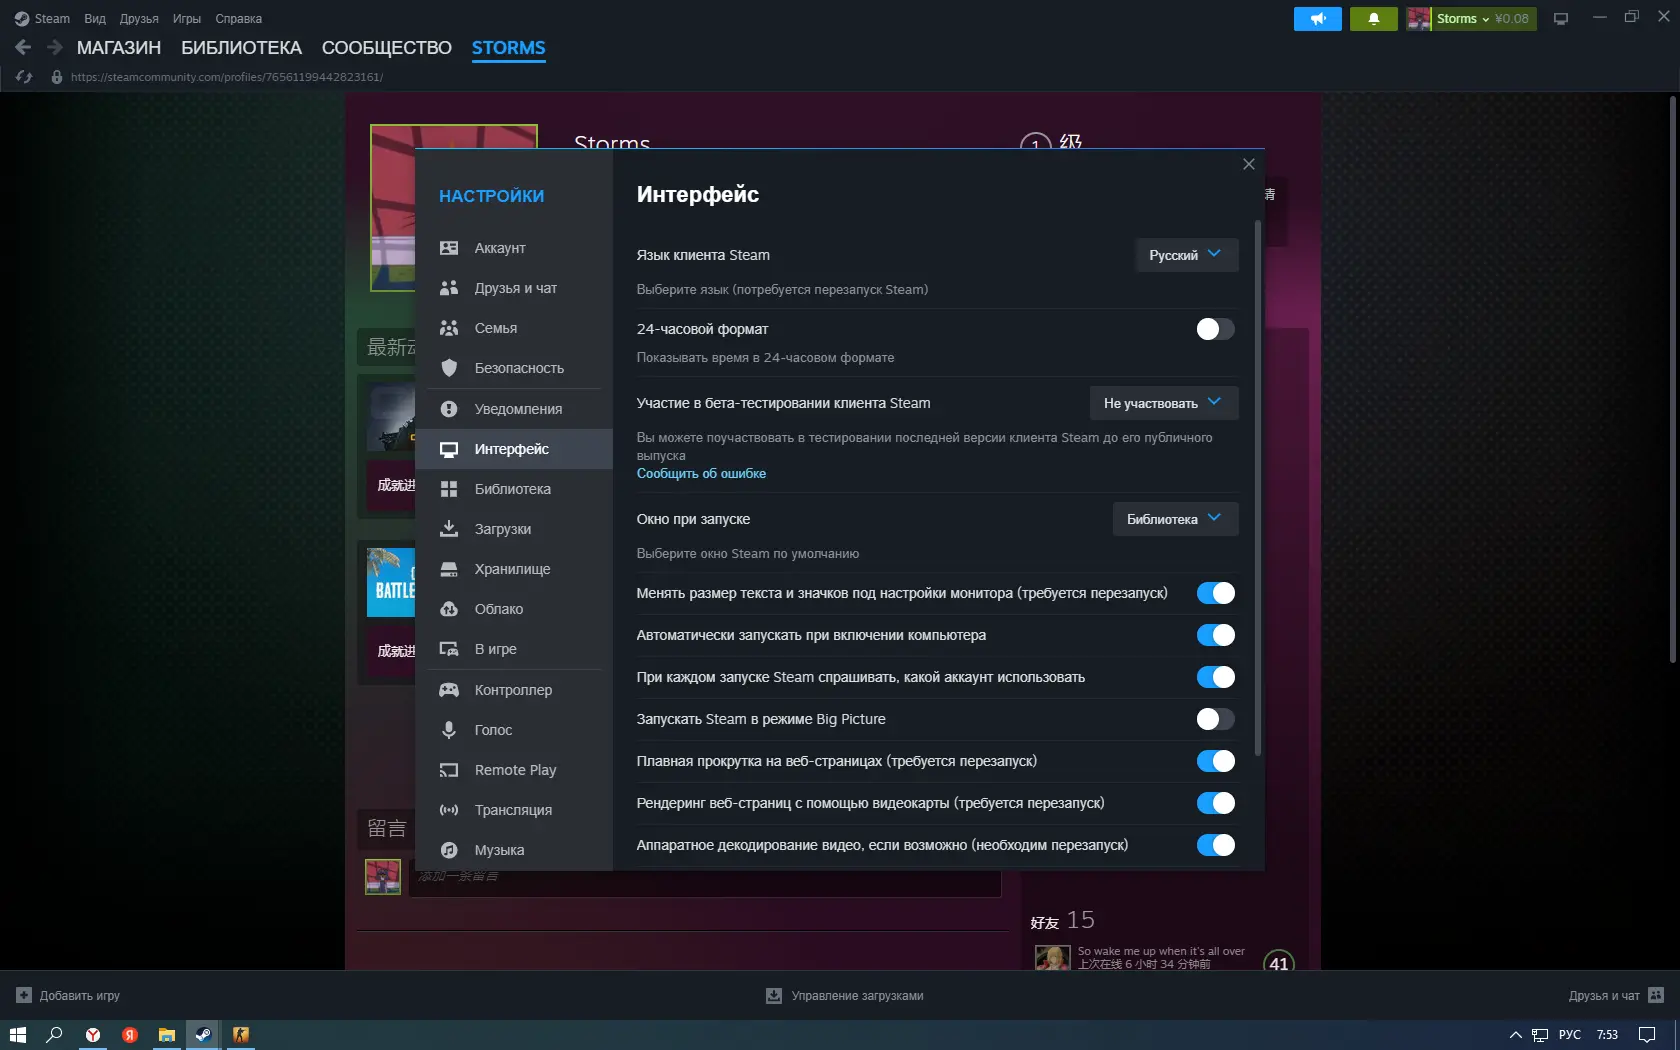Click Управление загрузками label
The width and height of the screenshot is (1680, 1050).
[x=857, y=995]
